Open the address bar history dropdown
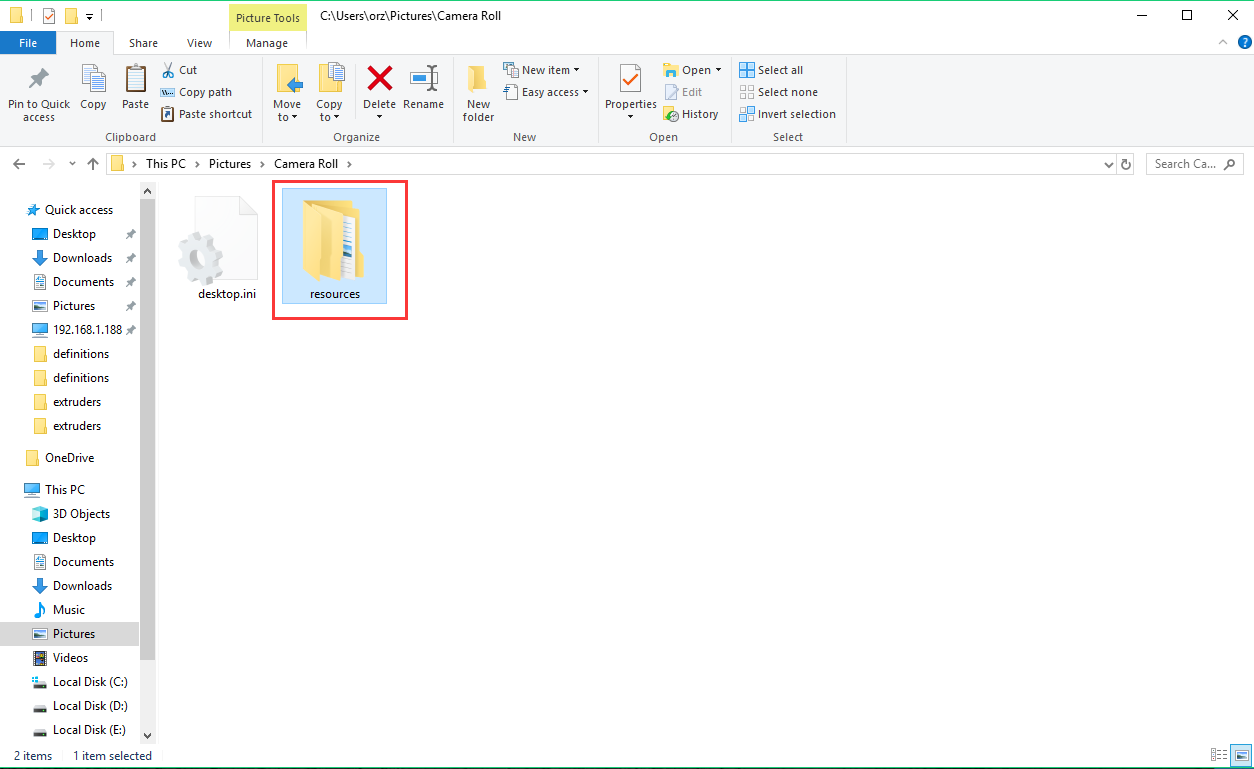1254x769 pixels. 1108,164
